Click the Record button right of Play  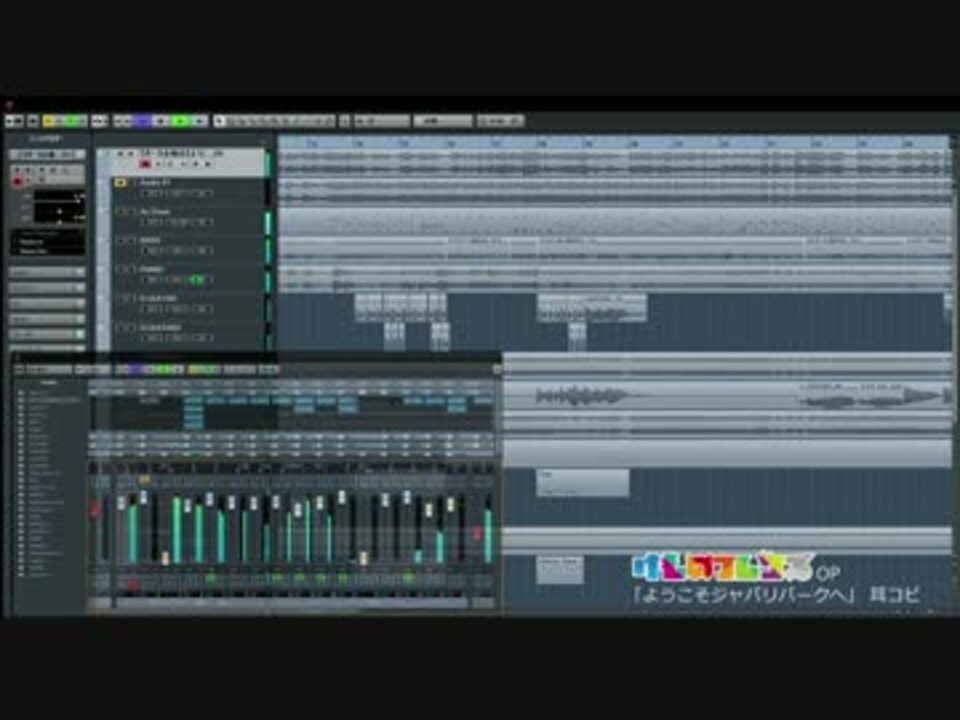point(199,121)
